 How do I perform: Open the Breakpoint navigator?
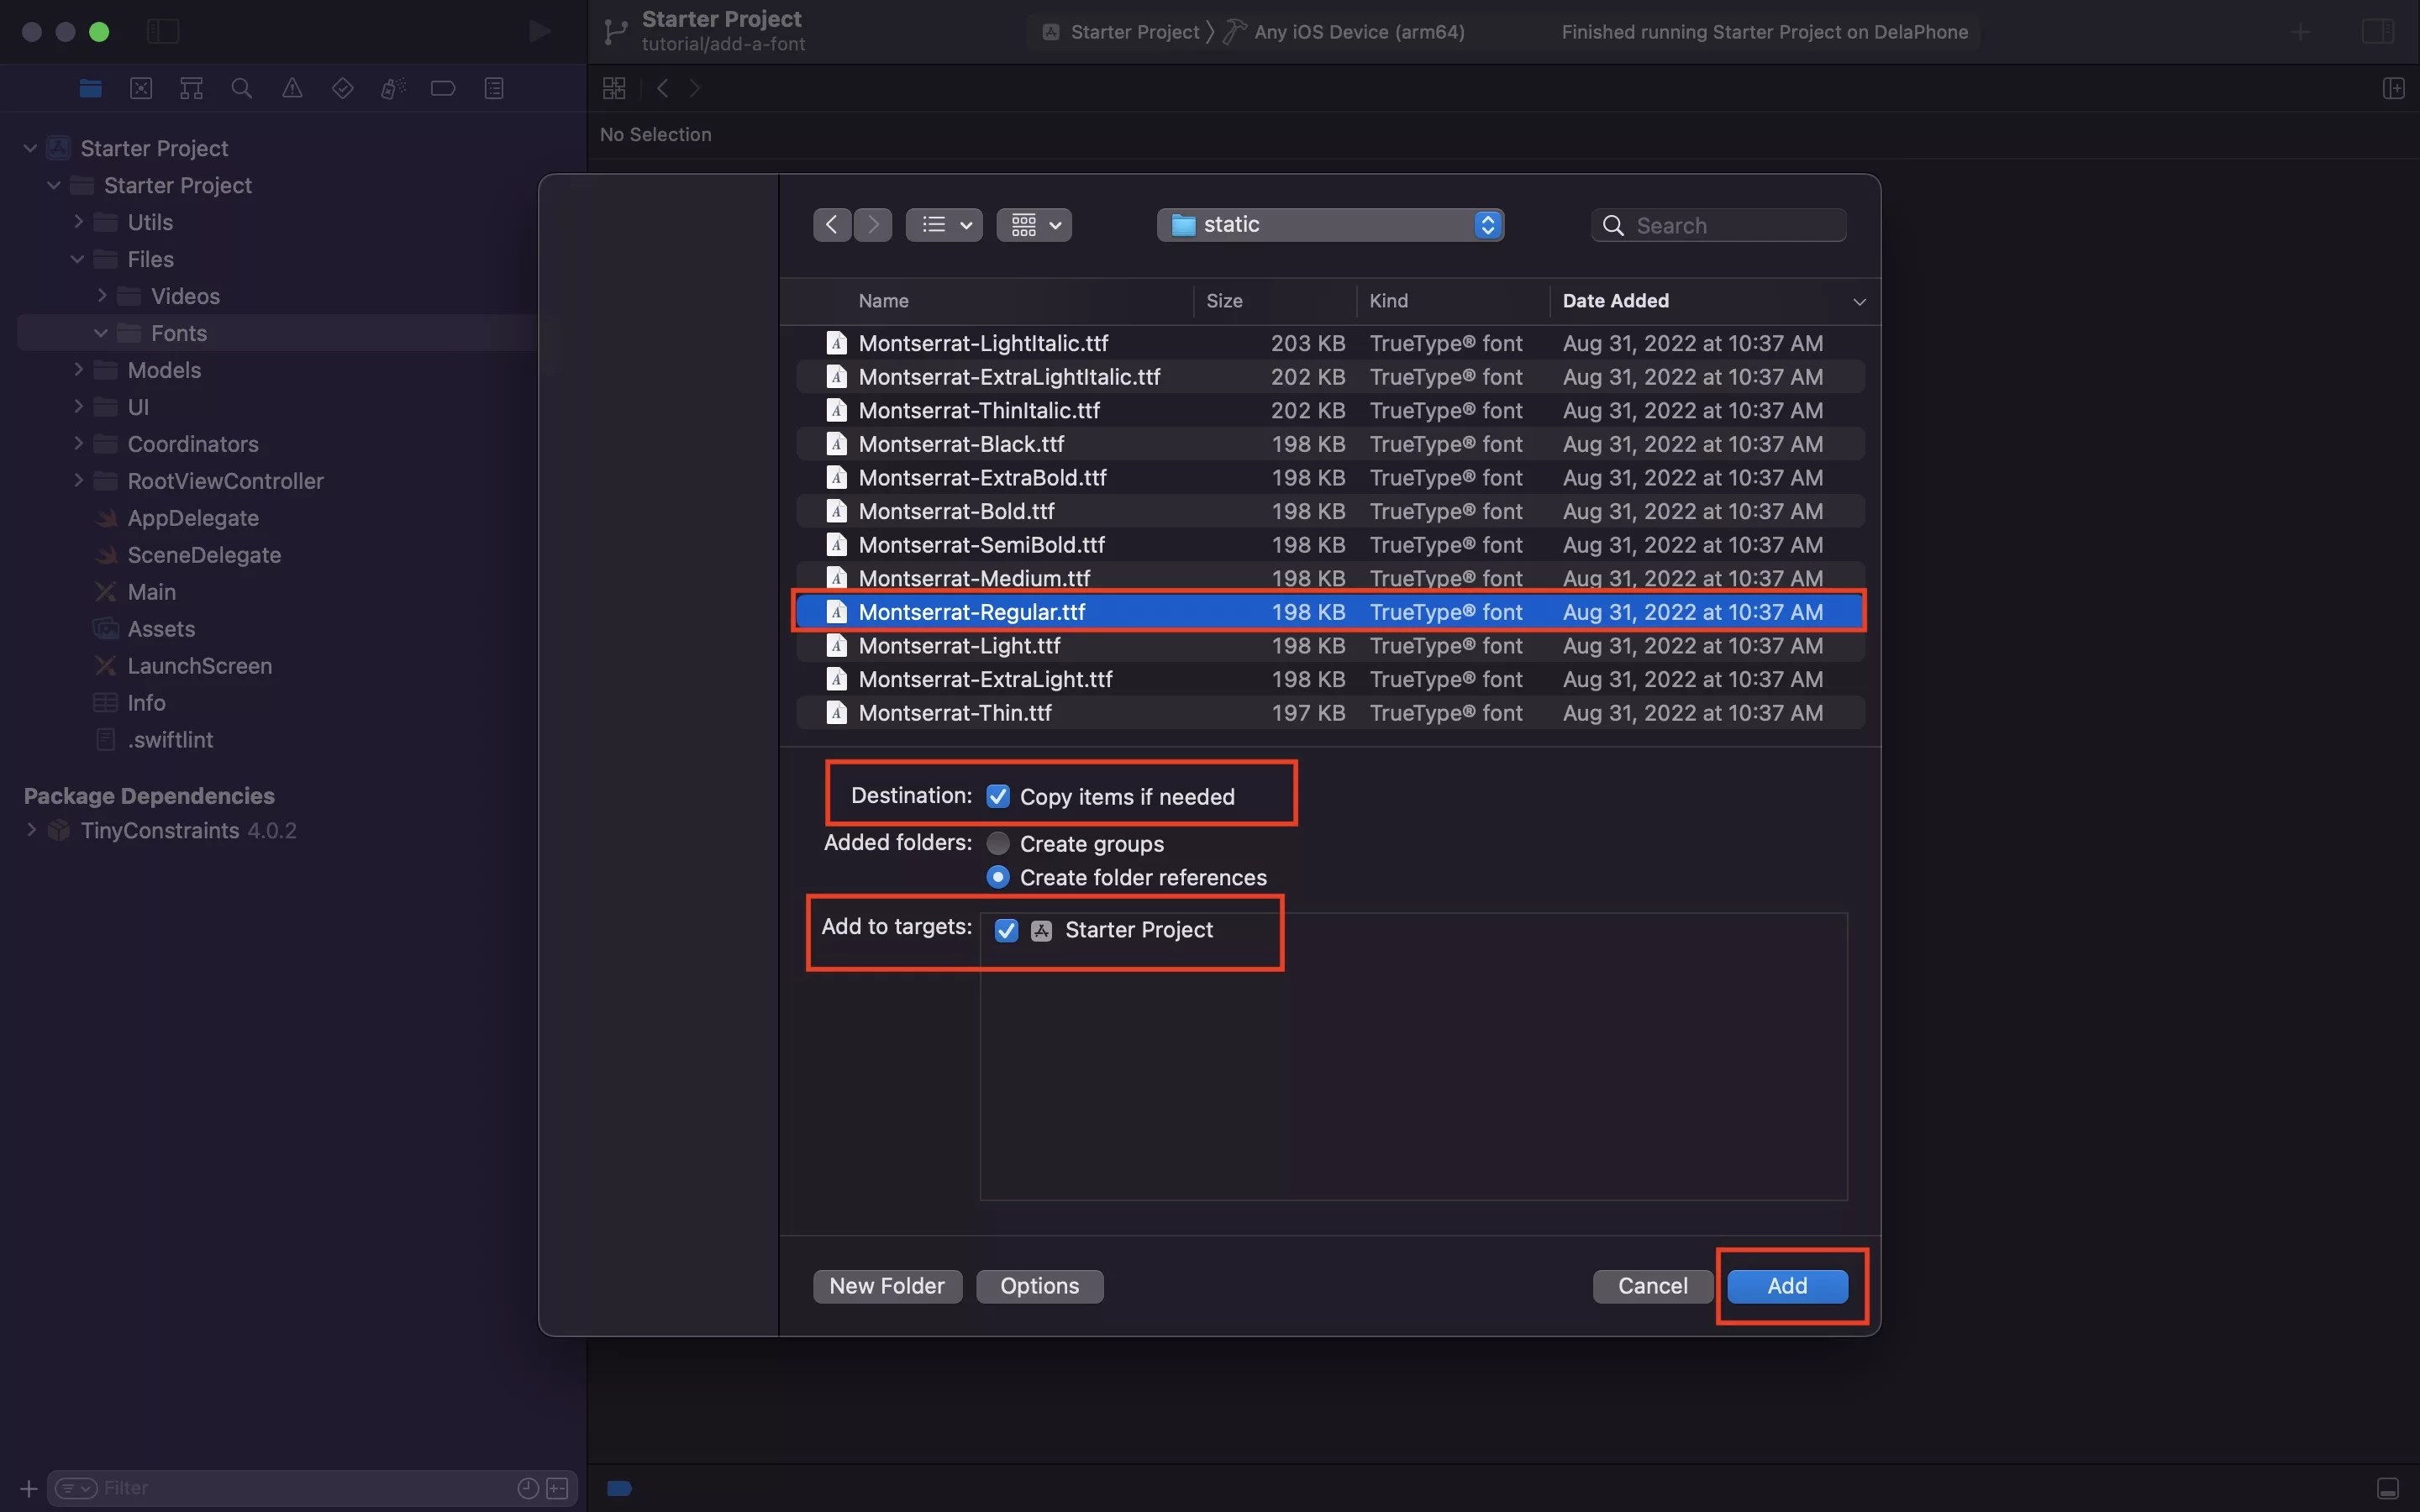443,88
